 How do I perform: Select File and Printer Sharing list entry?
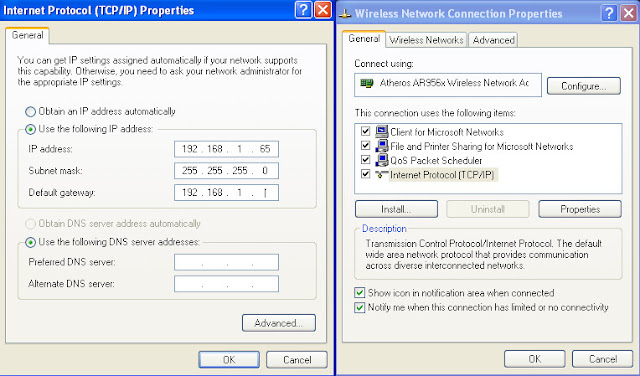(482, 146)
